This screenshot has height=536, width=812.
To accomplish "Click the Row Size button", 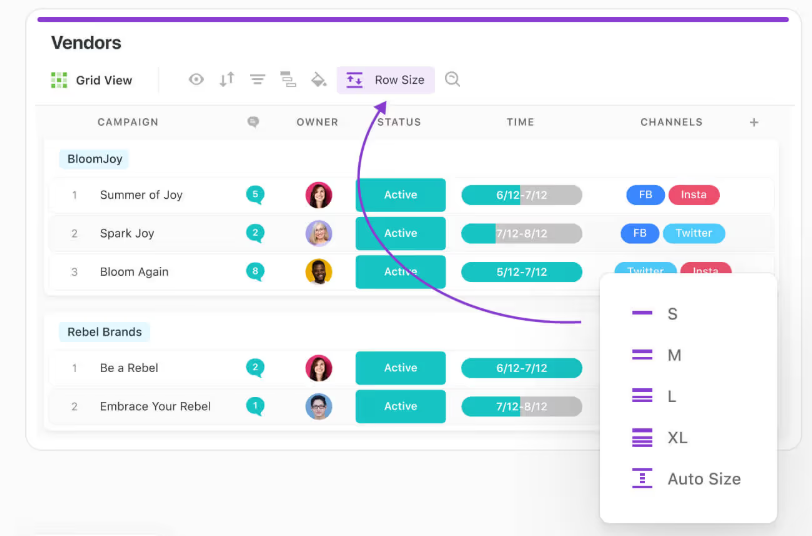I will point(386,80).
